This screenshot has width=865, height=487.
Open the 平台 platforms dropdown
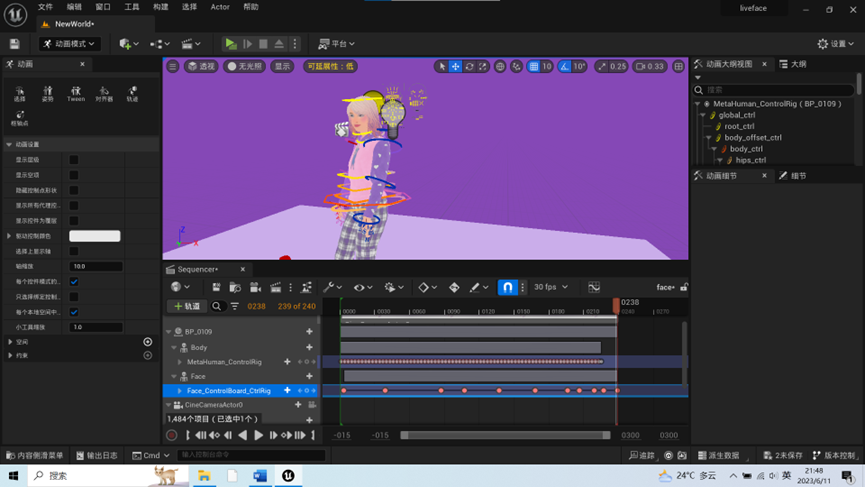click(x=337, y=44)
